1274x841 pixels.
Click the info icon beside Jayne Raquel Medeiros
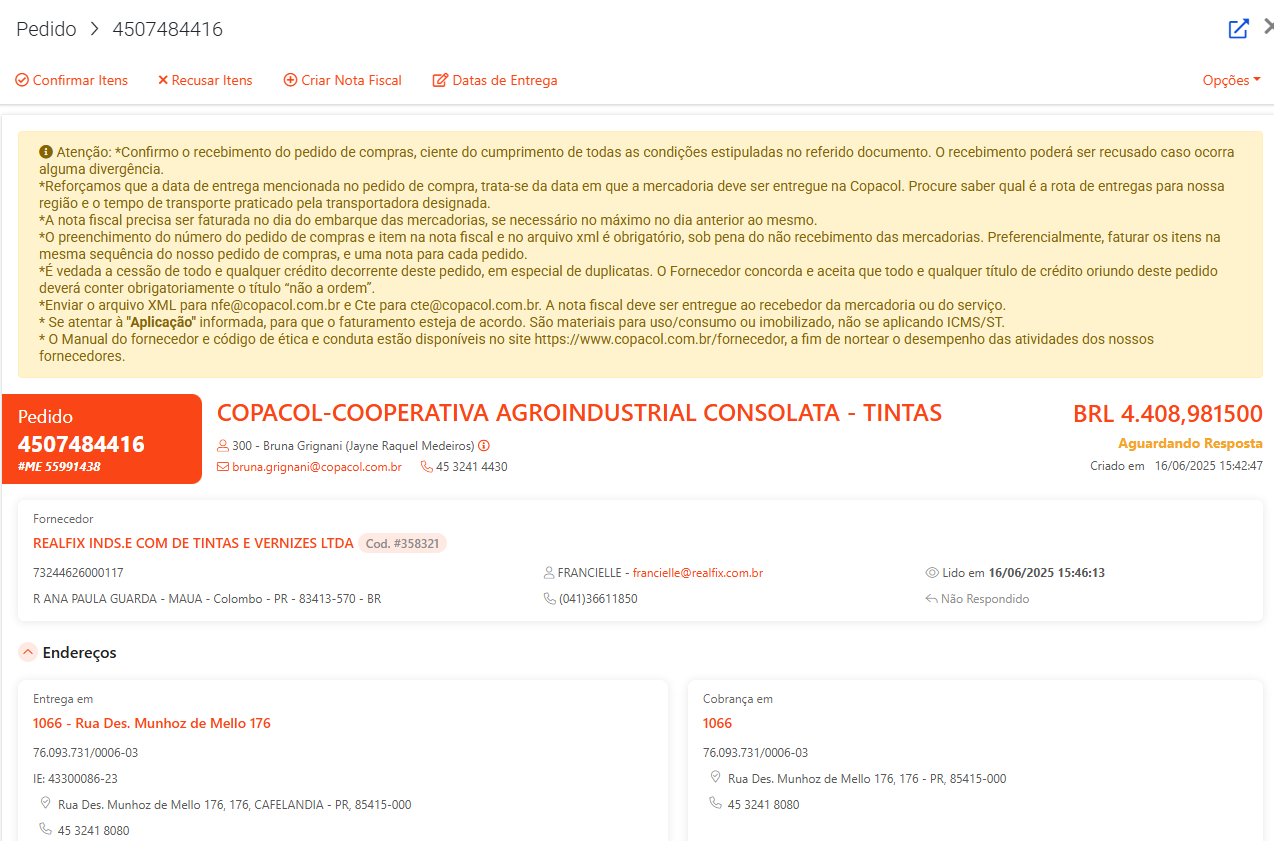pyautogui.click(x=484, y=446)
